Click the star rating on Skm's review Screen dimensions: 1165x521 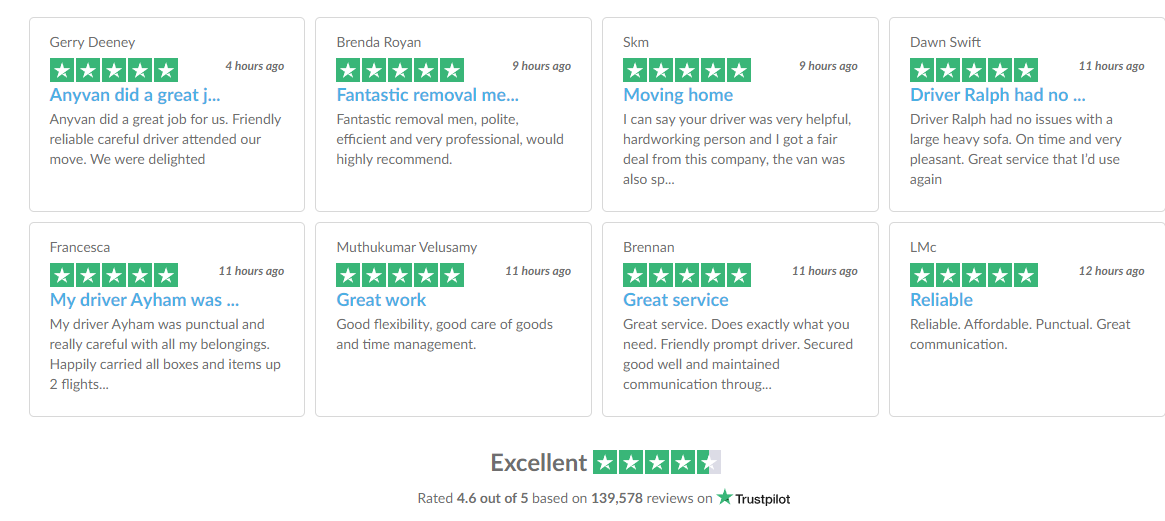coord(687,70)
